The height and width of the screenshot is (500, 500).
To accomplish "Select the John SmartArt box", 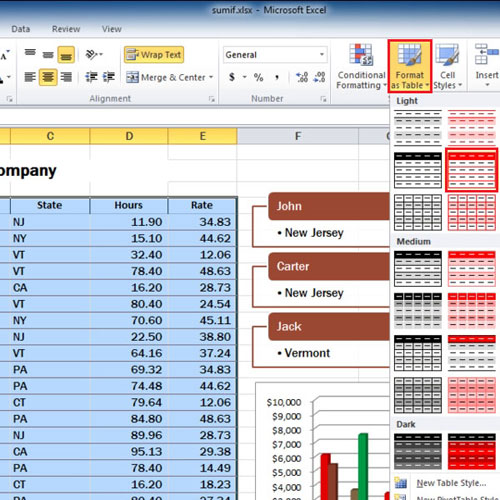I will (329, 206).
